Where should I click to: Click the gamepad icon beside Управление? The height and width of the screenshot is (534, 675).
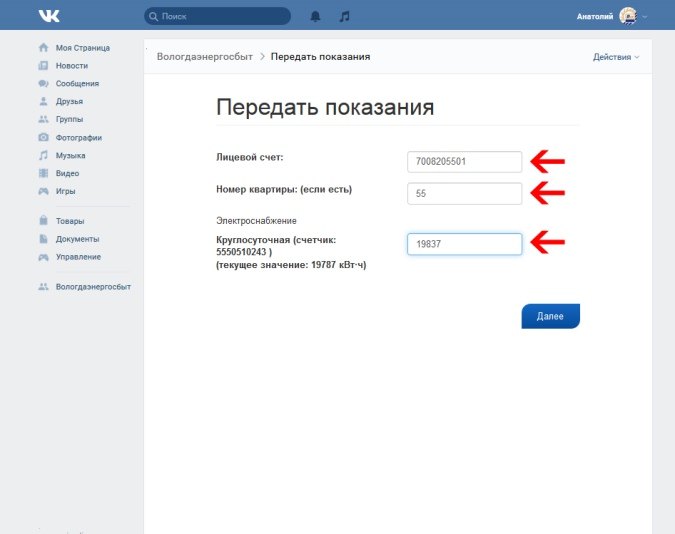click(x=43, y=257)
